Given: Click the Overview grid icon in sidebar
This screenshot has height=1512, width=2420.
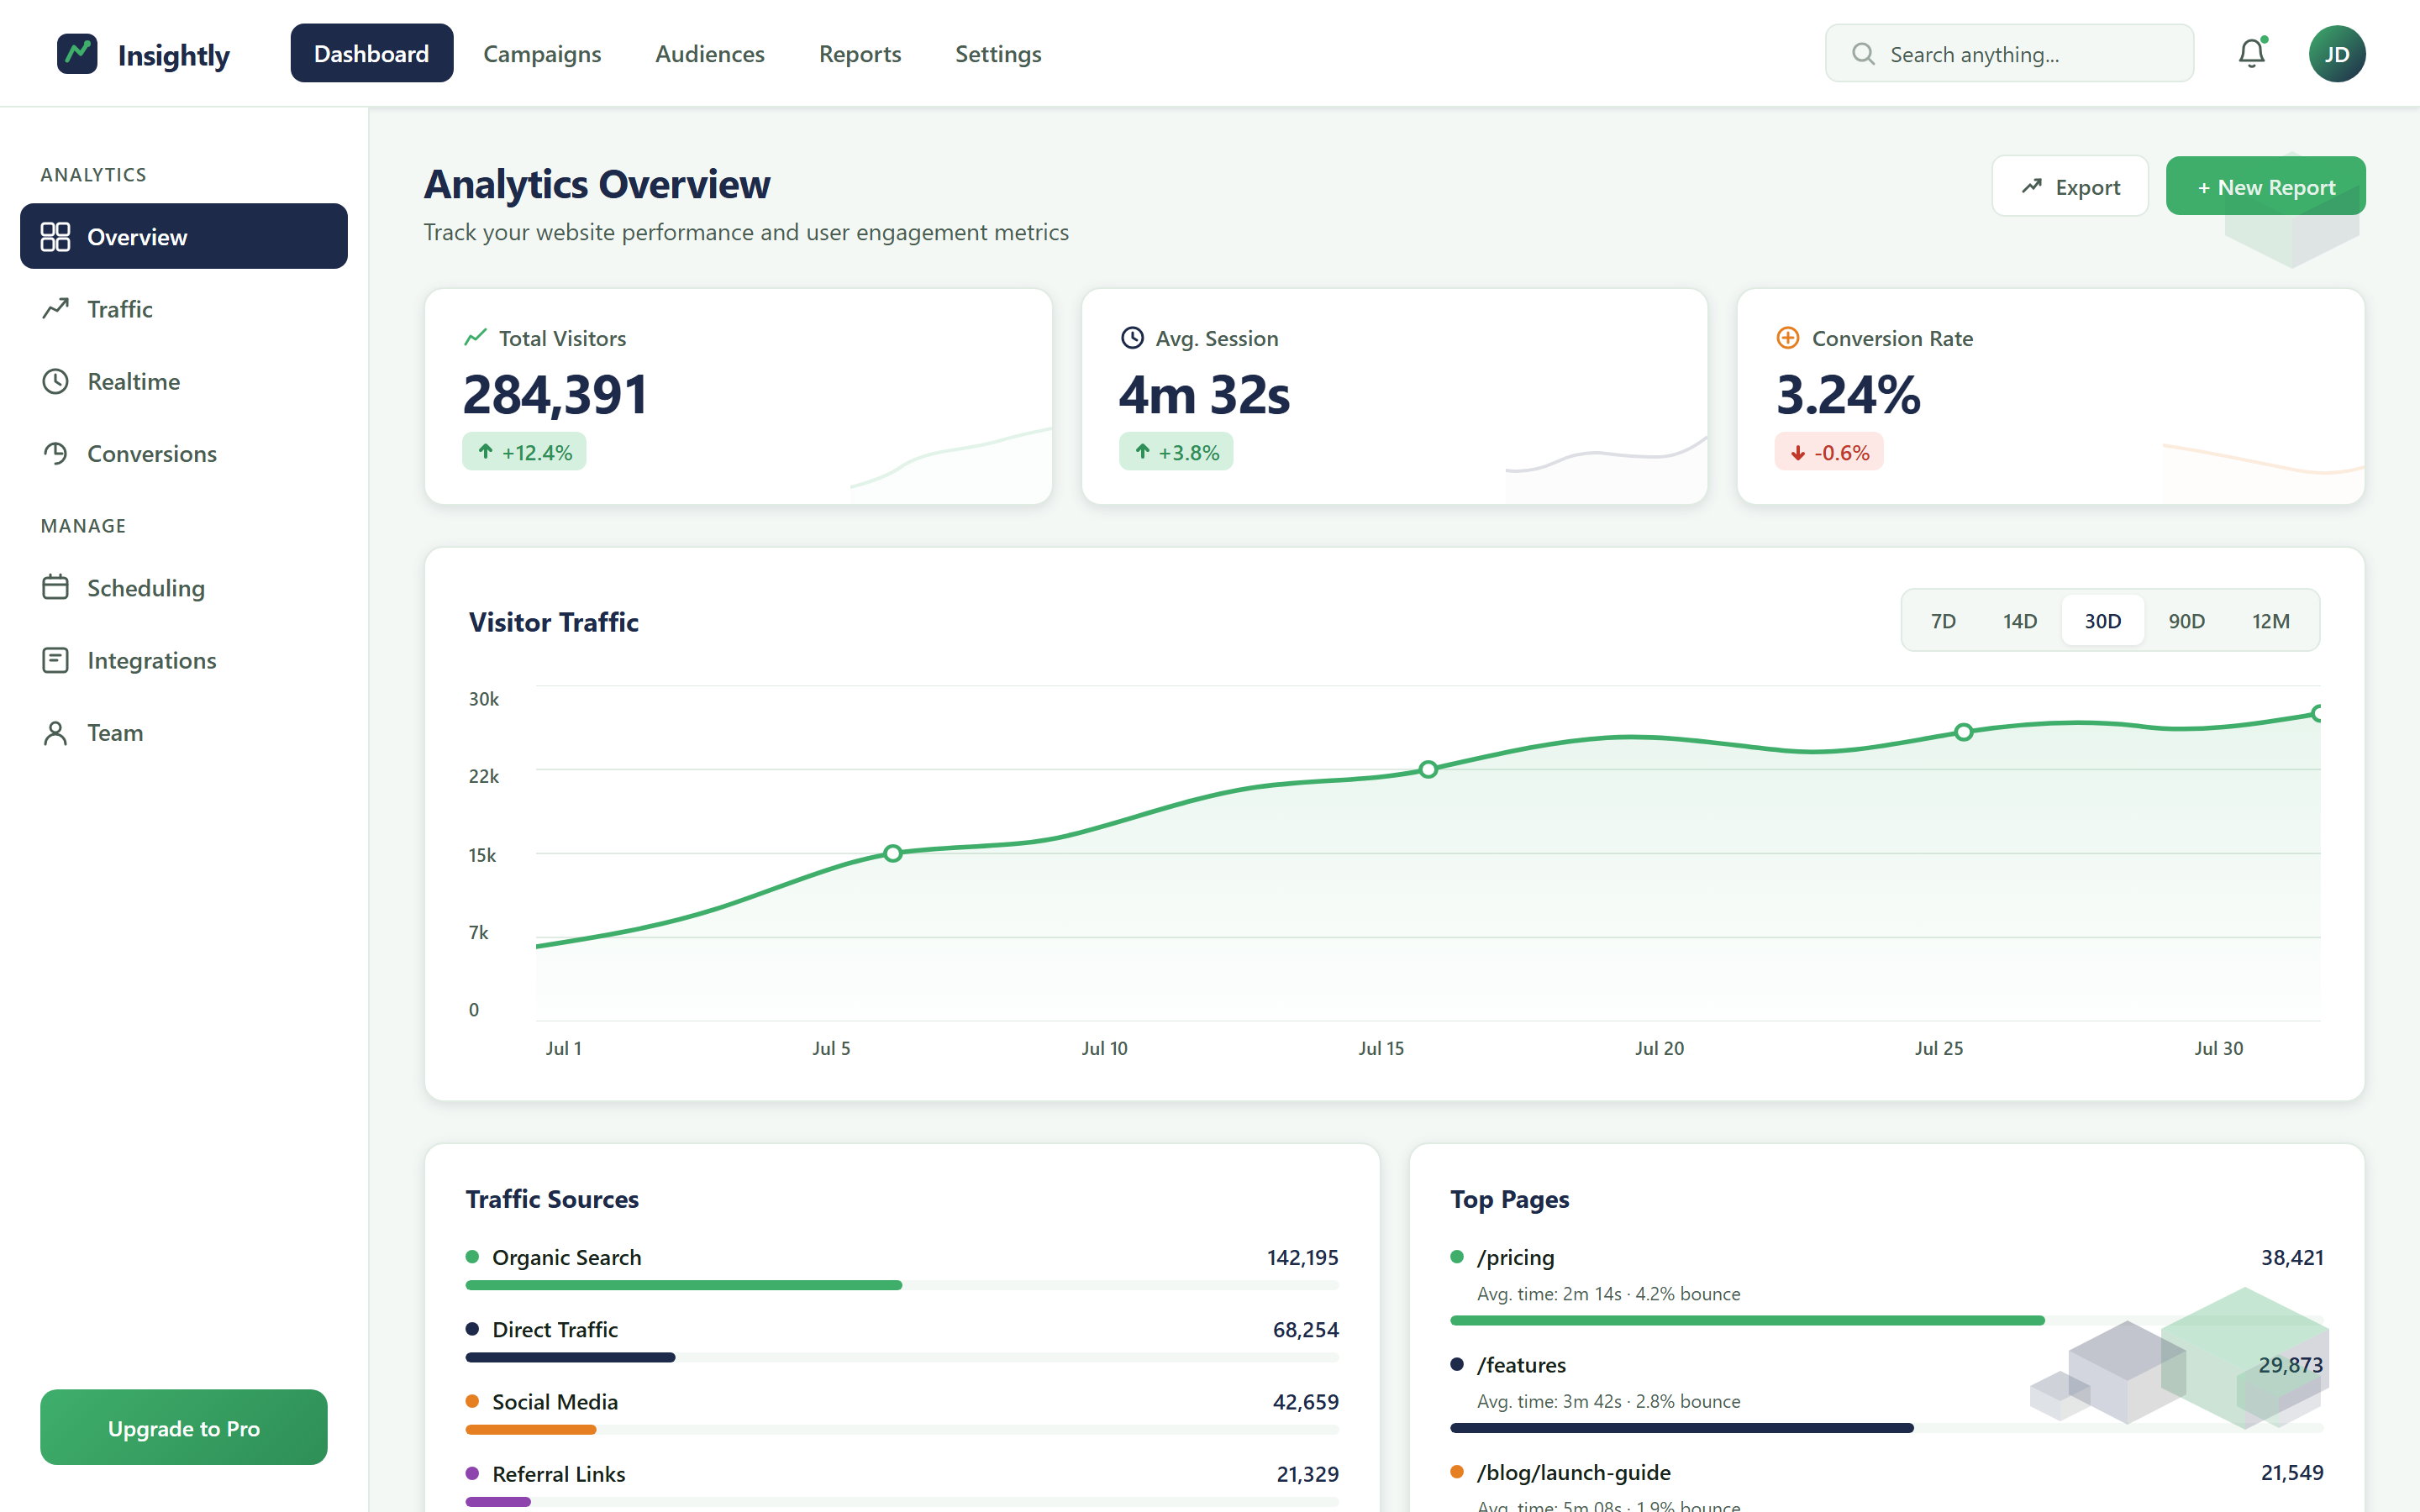Looking at the screenshot, I should pos(55,237).
